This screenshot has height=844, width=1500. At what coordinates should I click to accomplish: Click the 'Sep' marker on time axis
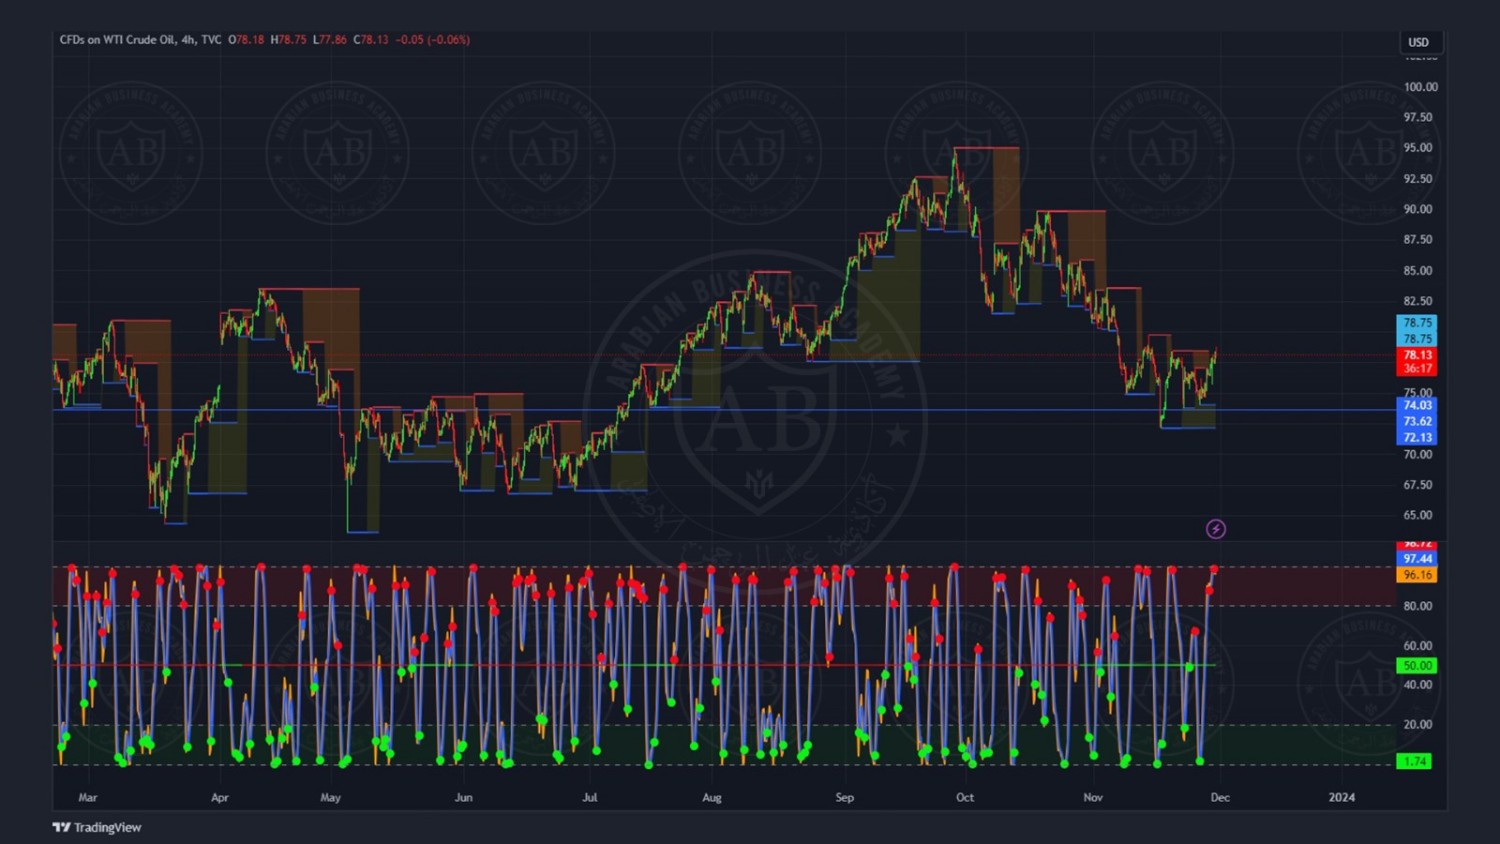[x=845, y=797]
